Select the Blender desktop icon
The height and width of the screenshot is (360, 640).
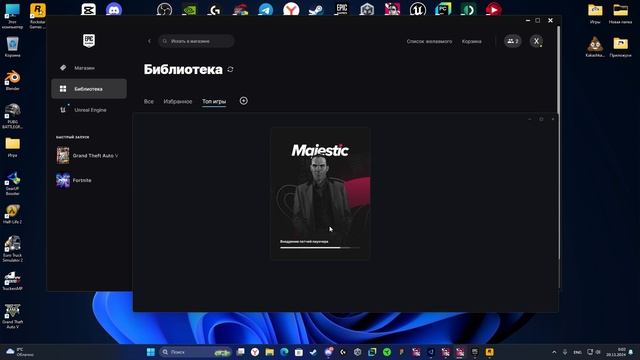13,80
